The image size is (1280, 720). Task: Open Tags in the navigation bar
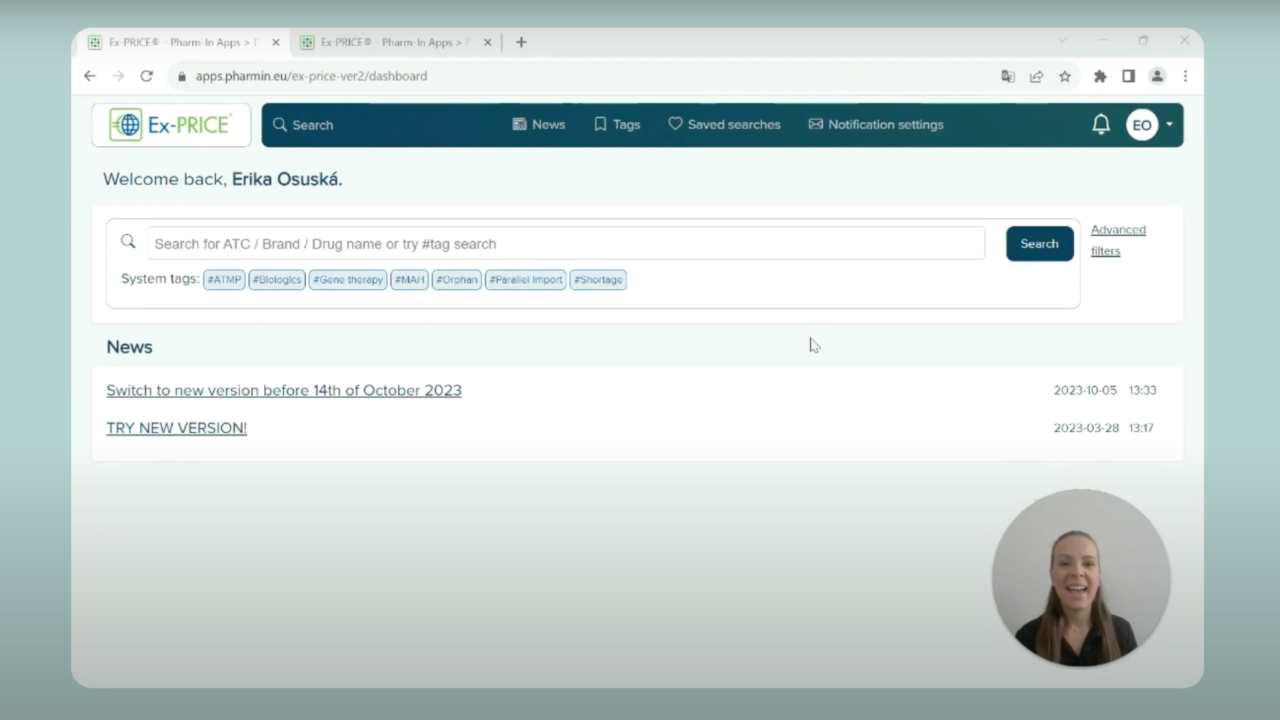point(617,125)
